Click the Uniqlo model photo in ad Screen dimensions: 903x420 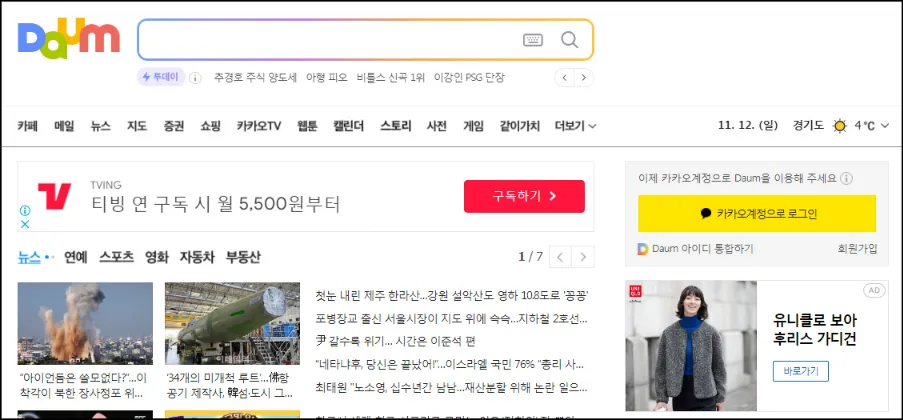[691, 346]
